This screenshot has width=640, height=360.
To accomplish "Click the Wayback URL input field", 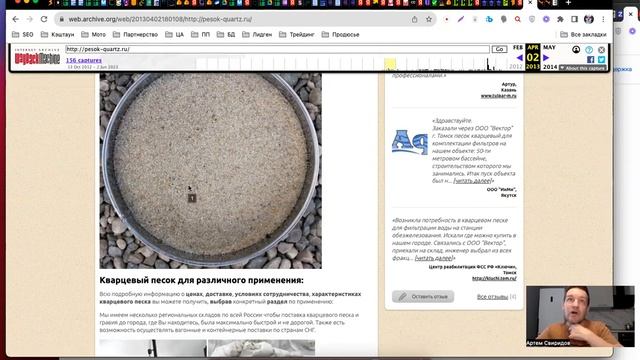I will coord(277,49).
